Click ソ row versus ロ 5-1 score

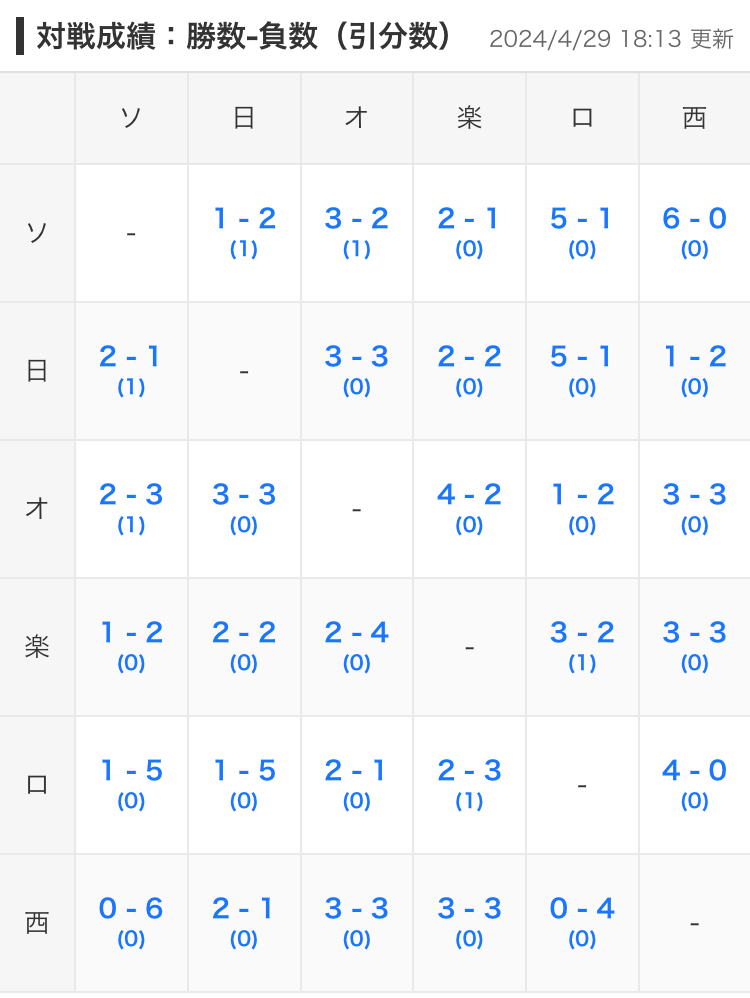tap(581, 219)
